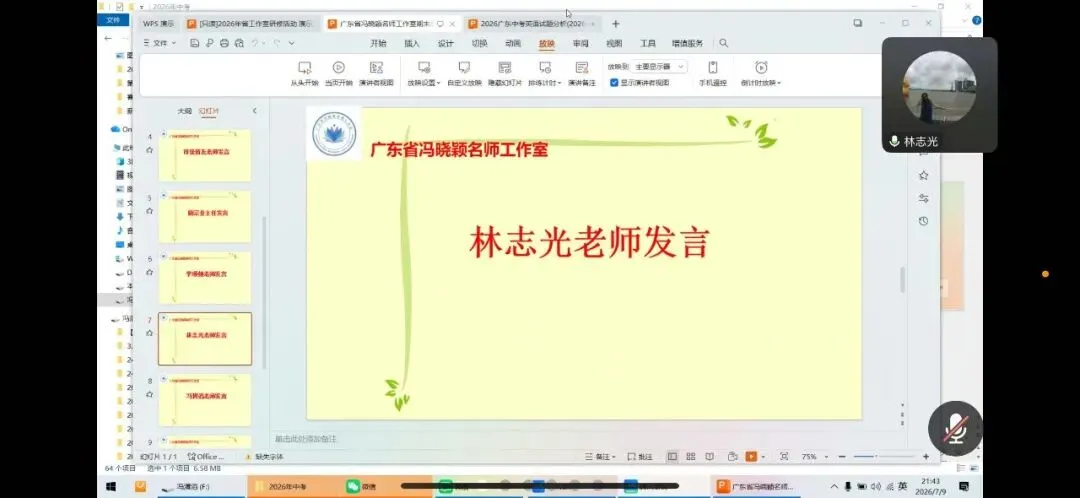Start slideshow from beginning (从头开始)
The height and width of the screenshot is (498, 1080).
304,74
